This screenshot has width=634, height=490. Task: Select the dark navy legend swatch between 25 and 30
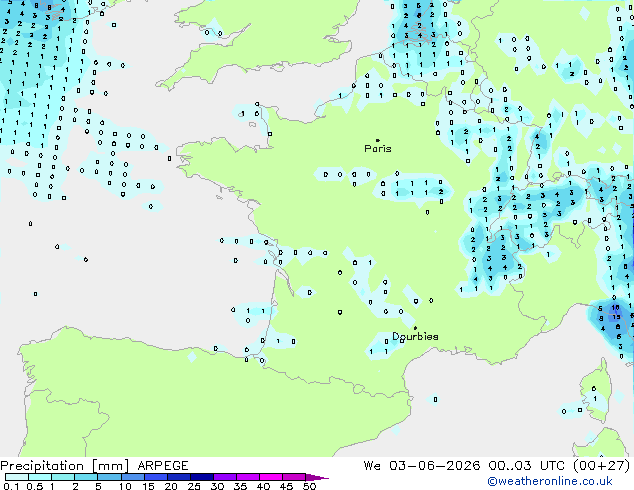pos(202,477)
